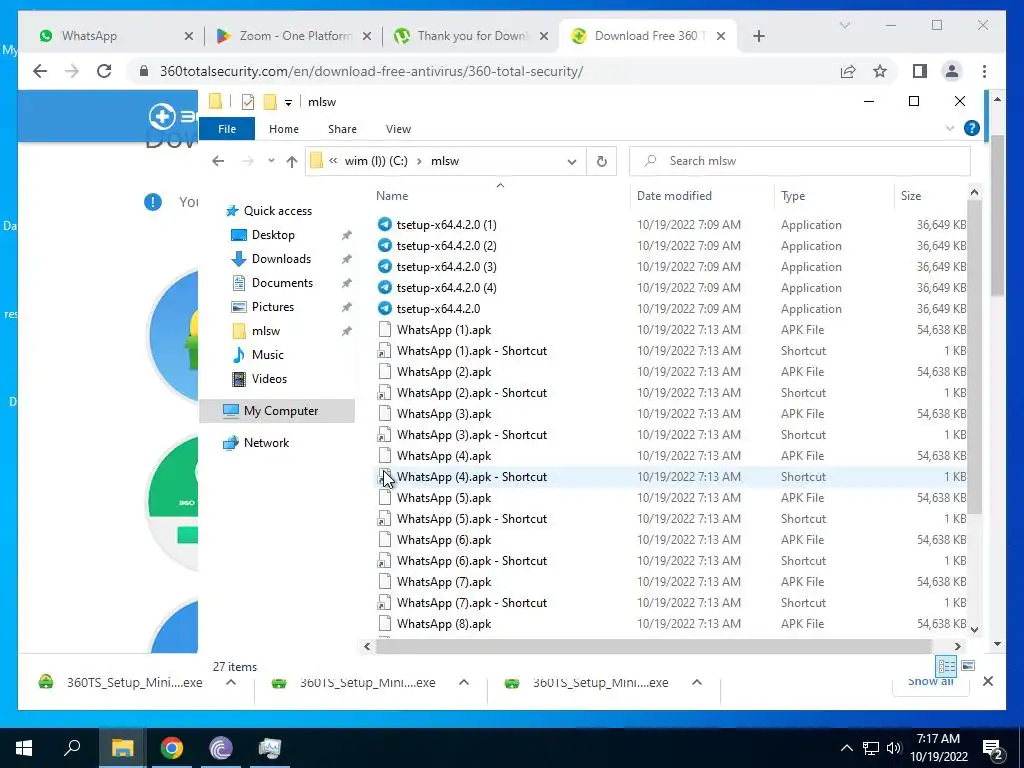Sort files by Type column
Image resolution: width=1024 pixels, height=768 pixels.
tap(793, 196)
